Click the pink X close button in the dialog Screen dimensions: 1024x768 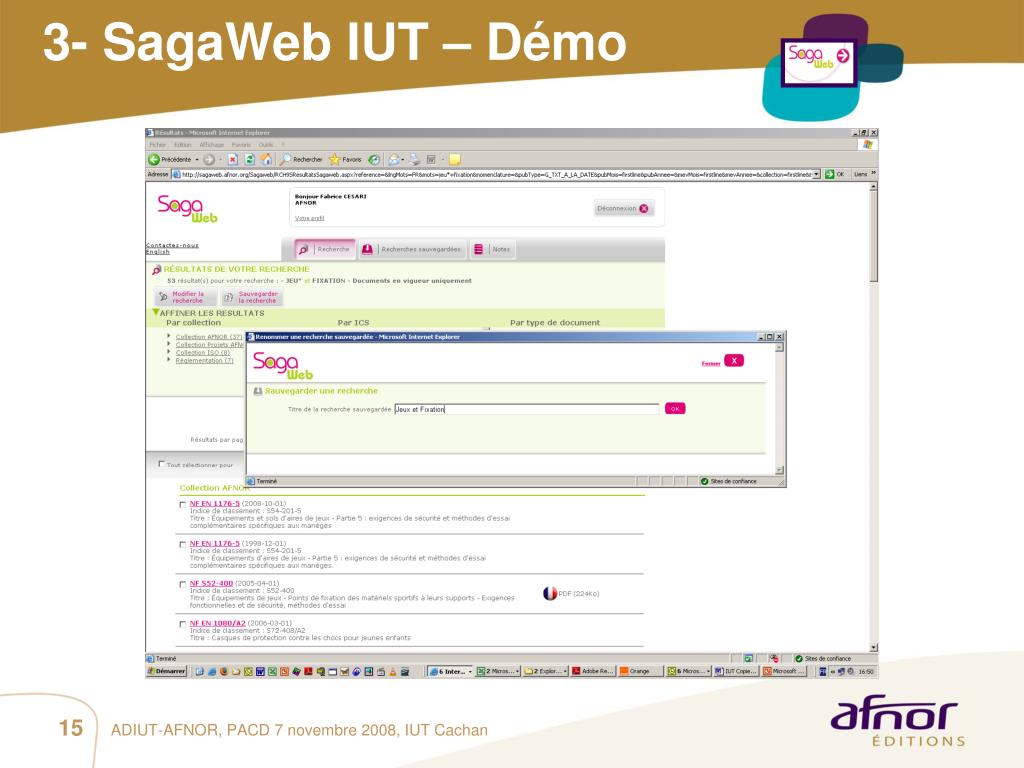(734, 360)
